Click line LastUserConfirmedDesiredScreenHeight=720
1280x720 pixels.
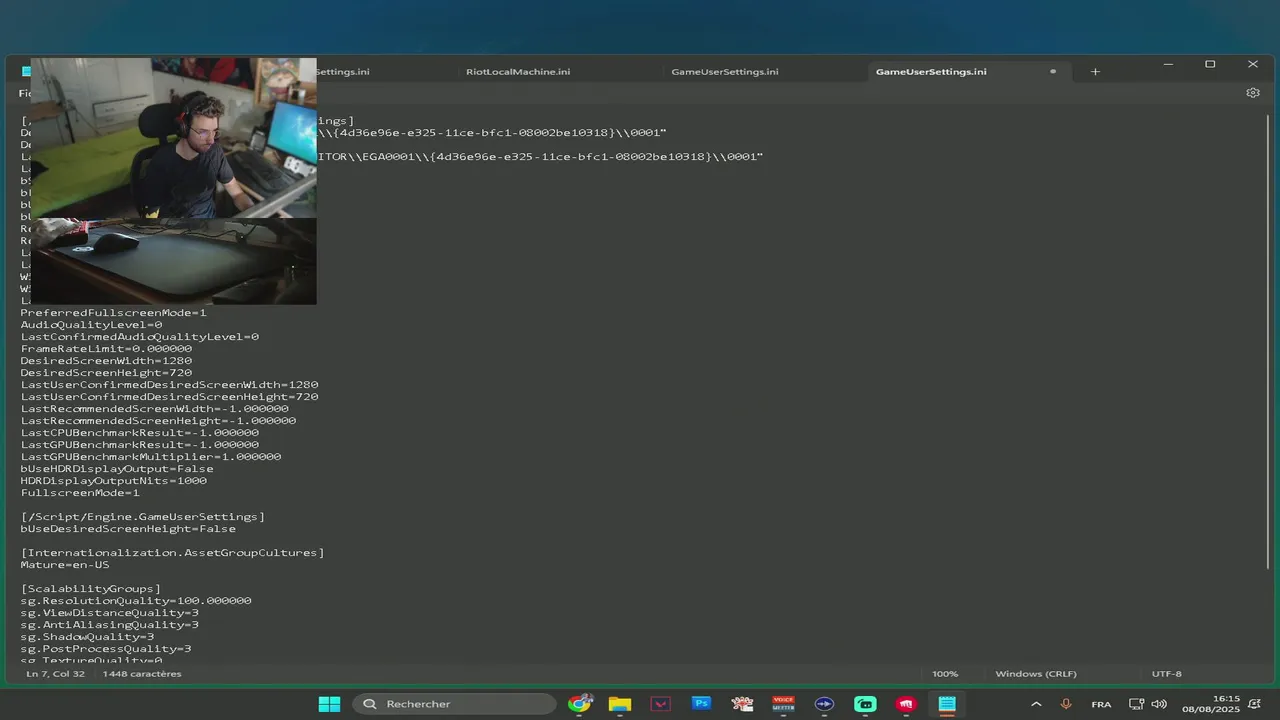[170, 397]
